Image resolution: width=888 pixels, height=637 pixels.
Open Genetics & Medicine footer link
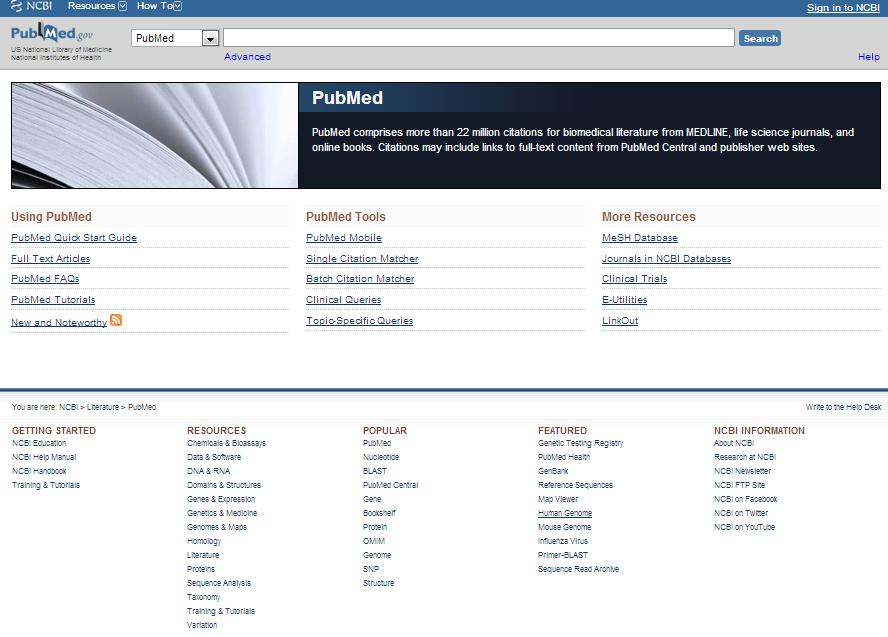(222, 513)
